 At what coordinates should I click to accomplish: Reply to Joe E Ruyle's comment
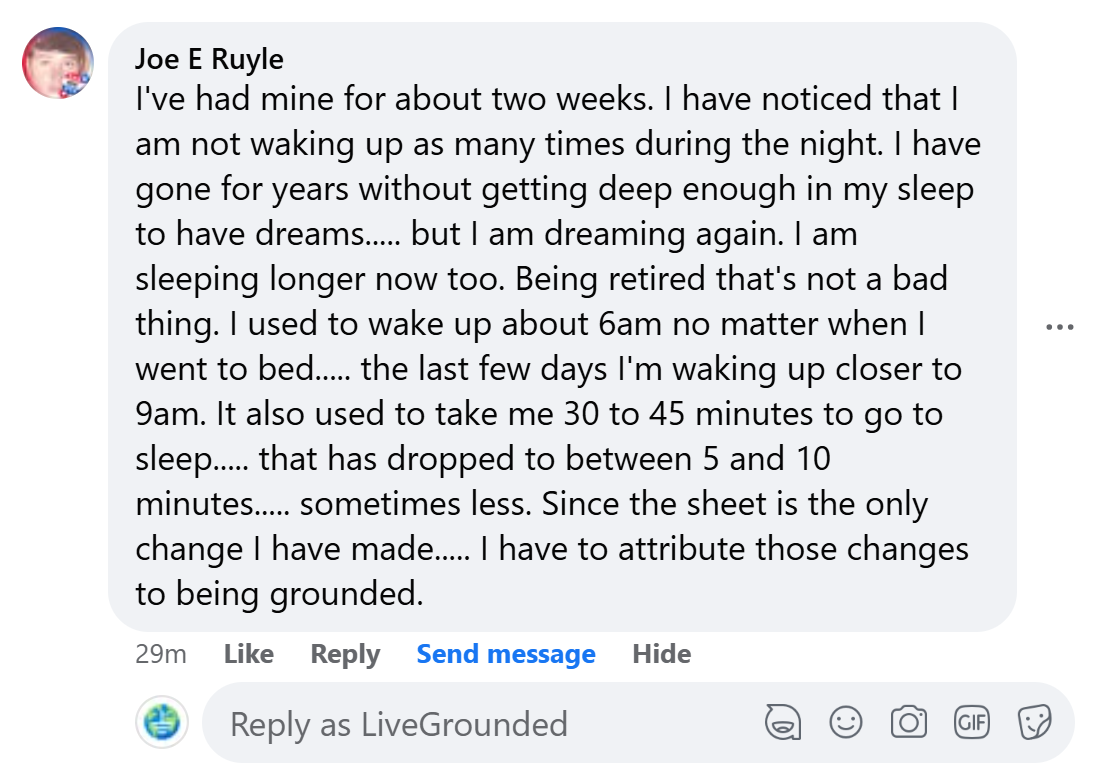[x=345, y=654]
